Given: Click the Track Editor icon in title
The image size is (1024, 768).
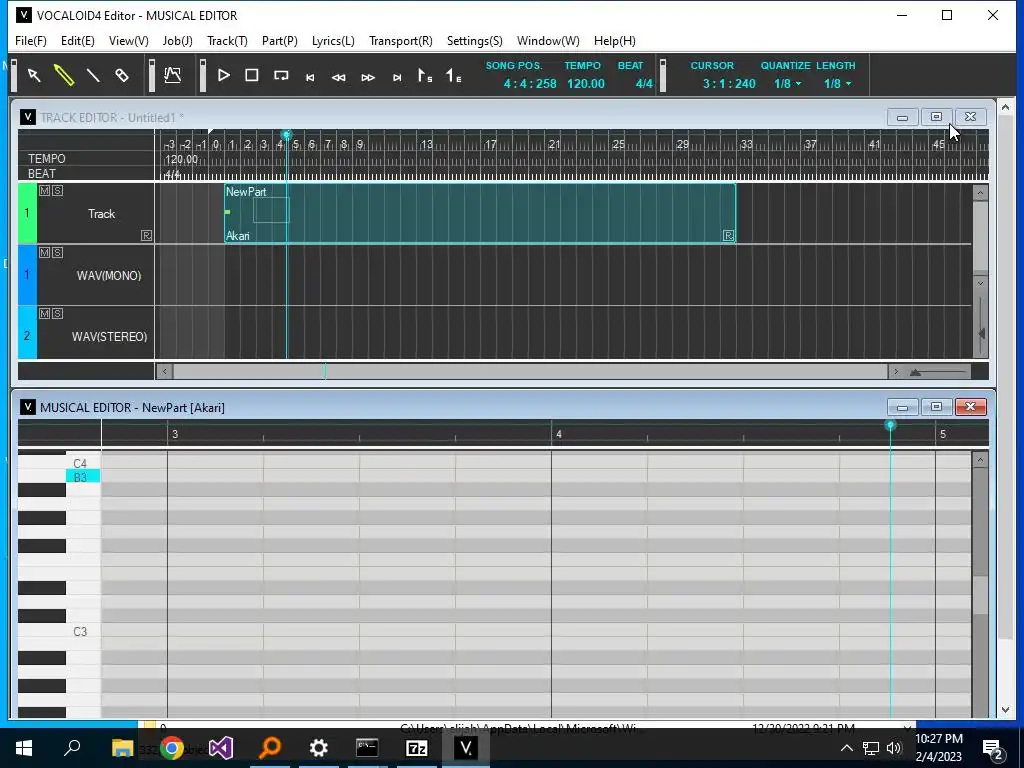Looking at the screenshot, I should tap(27, 117).
